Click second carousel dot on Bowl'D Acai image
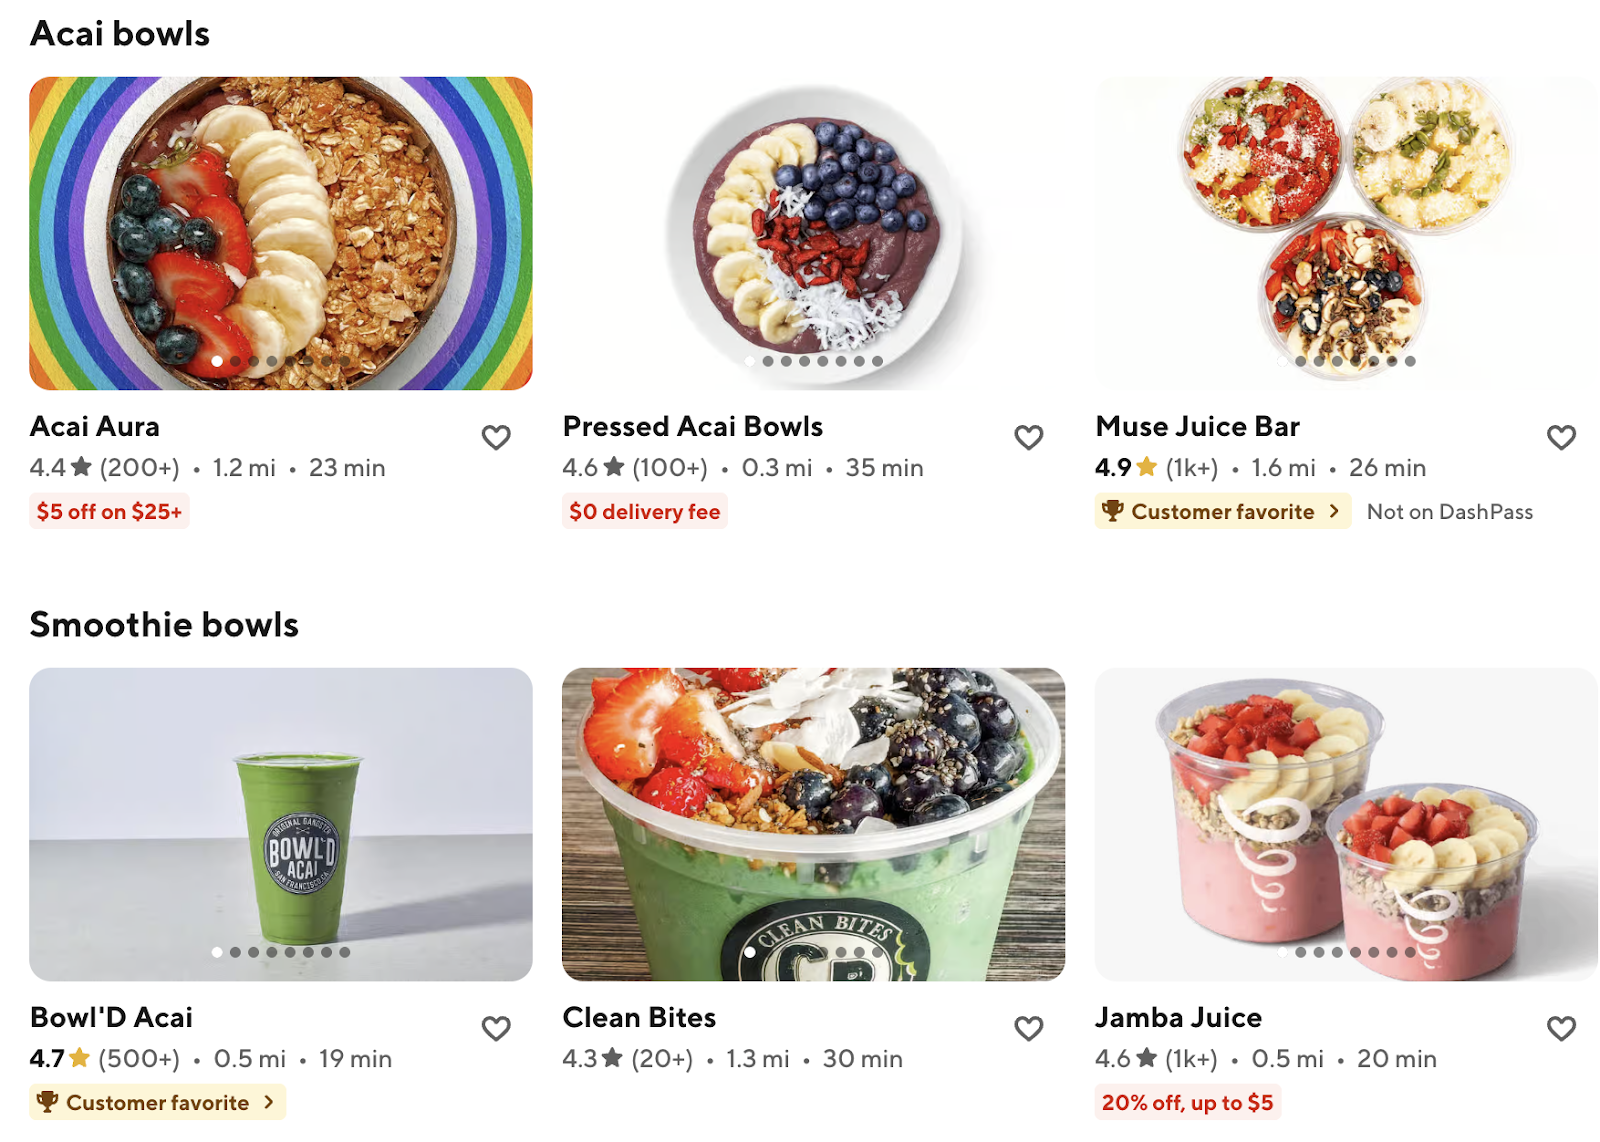The height and width of the screenshot is (1142, 1600). pos(235,952)
